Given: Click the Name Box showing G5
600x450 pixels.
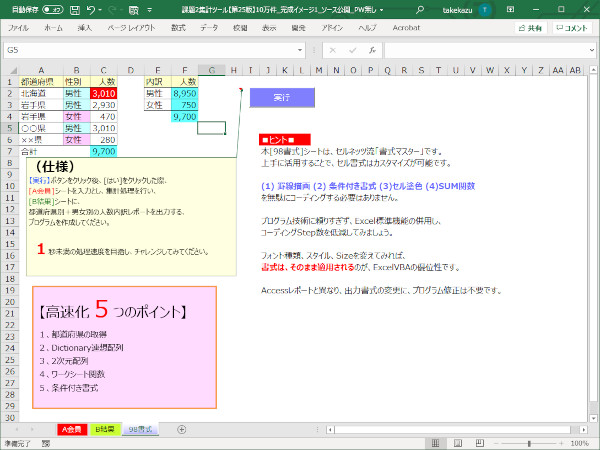Looking at the screenshot, I should coord(149,50).
